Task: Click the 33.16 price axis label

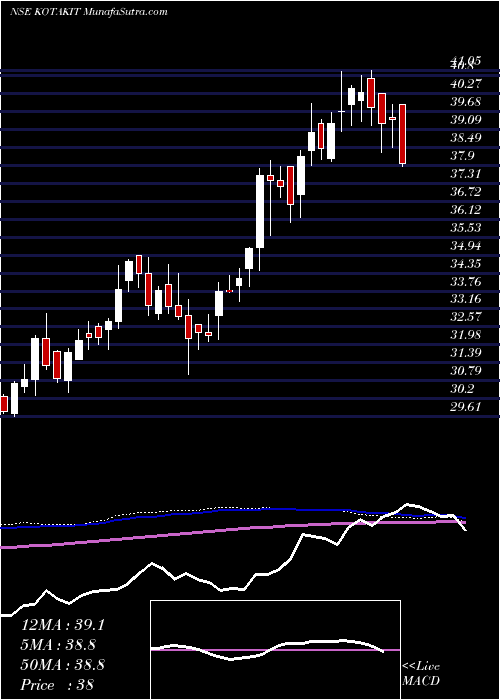Action: 466,299
